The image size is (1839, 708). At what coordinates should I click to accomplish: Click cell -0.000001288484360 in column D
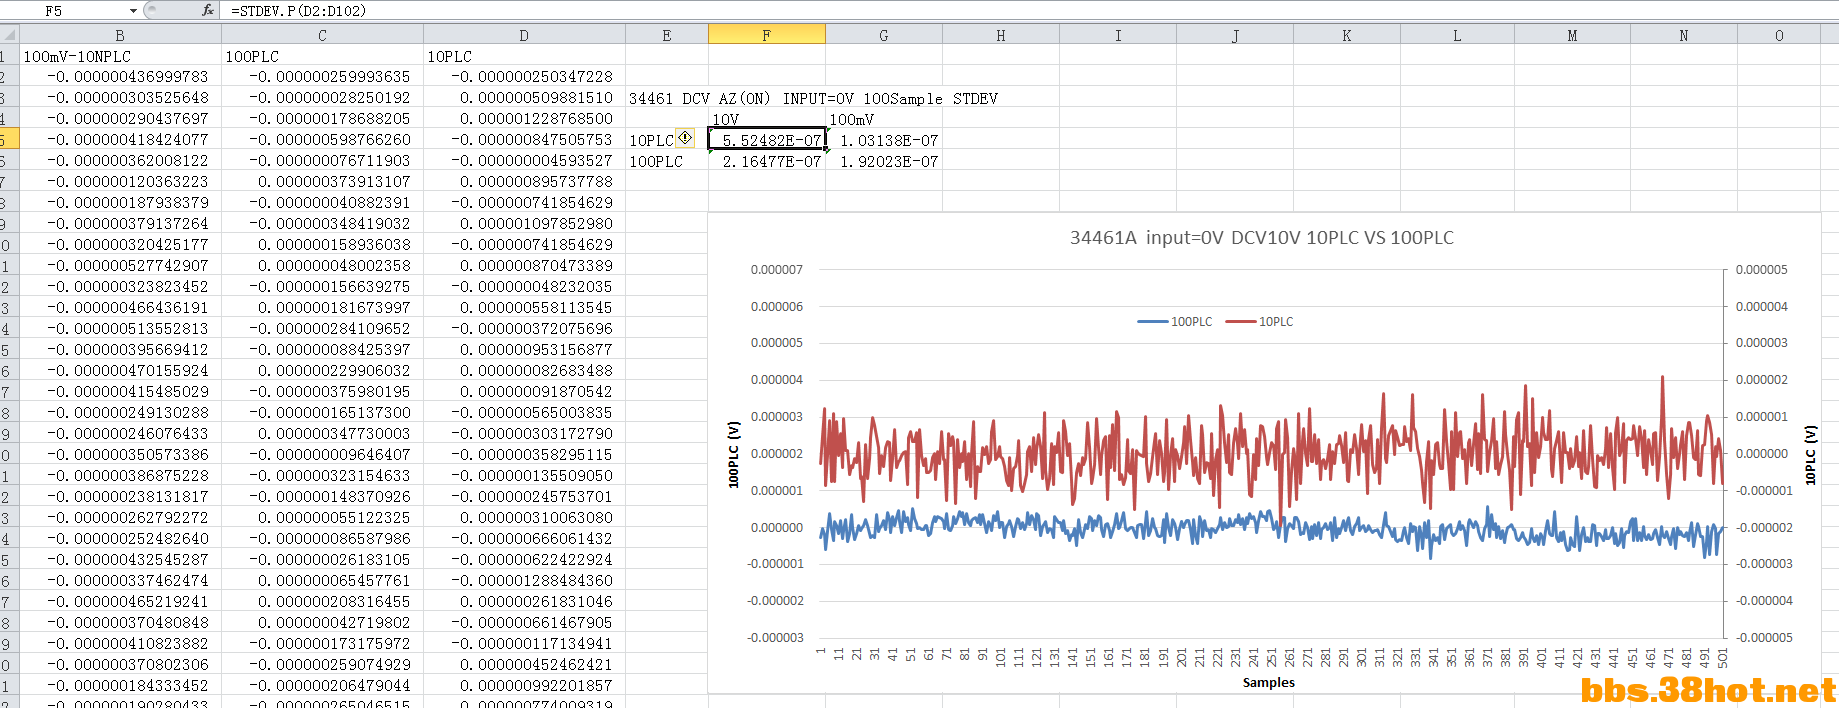524,581
